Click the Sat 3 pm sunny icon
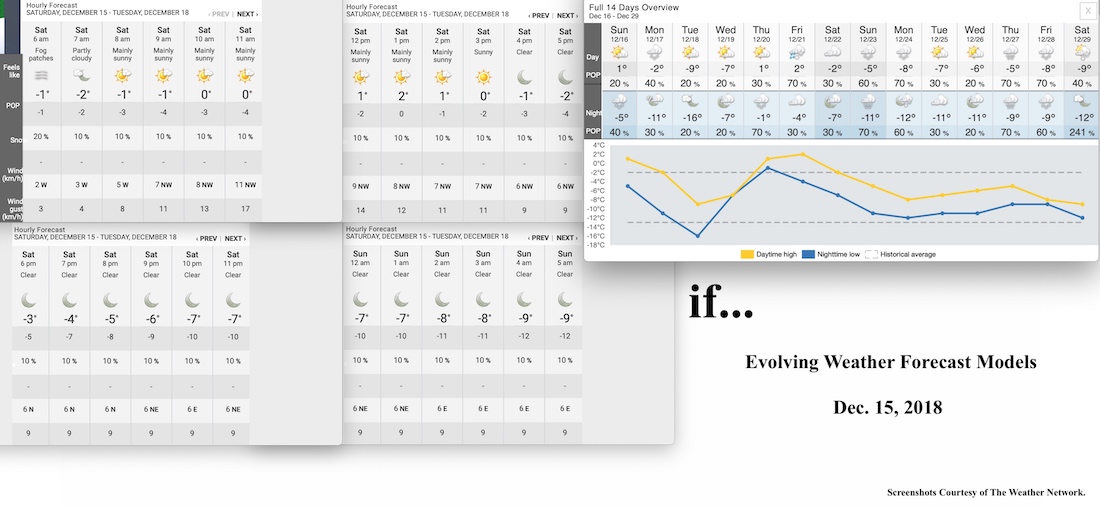Viewport: 1100px width, 508px height. coord(483,76)
